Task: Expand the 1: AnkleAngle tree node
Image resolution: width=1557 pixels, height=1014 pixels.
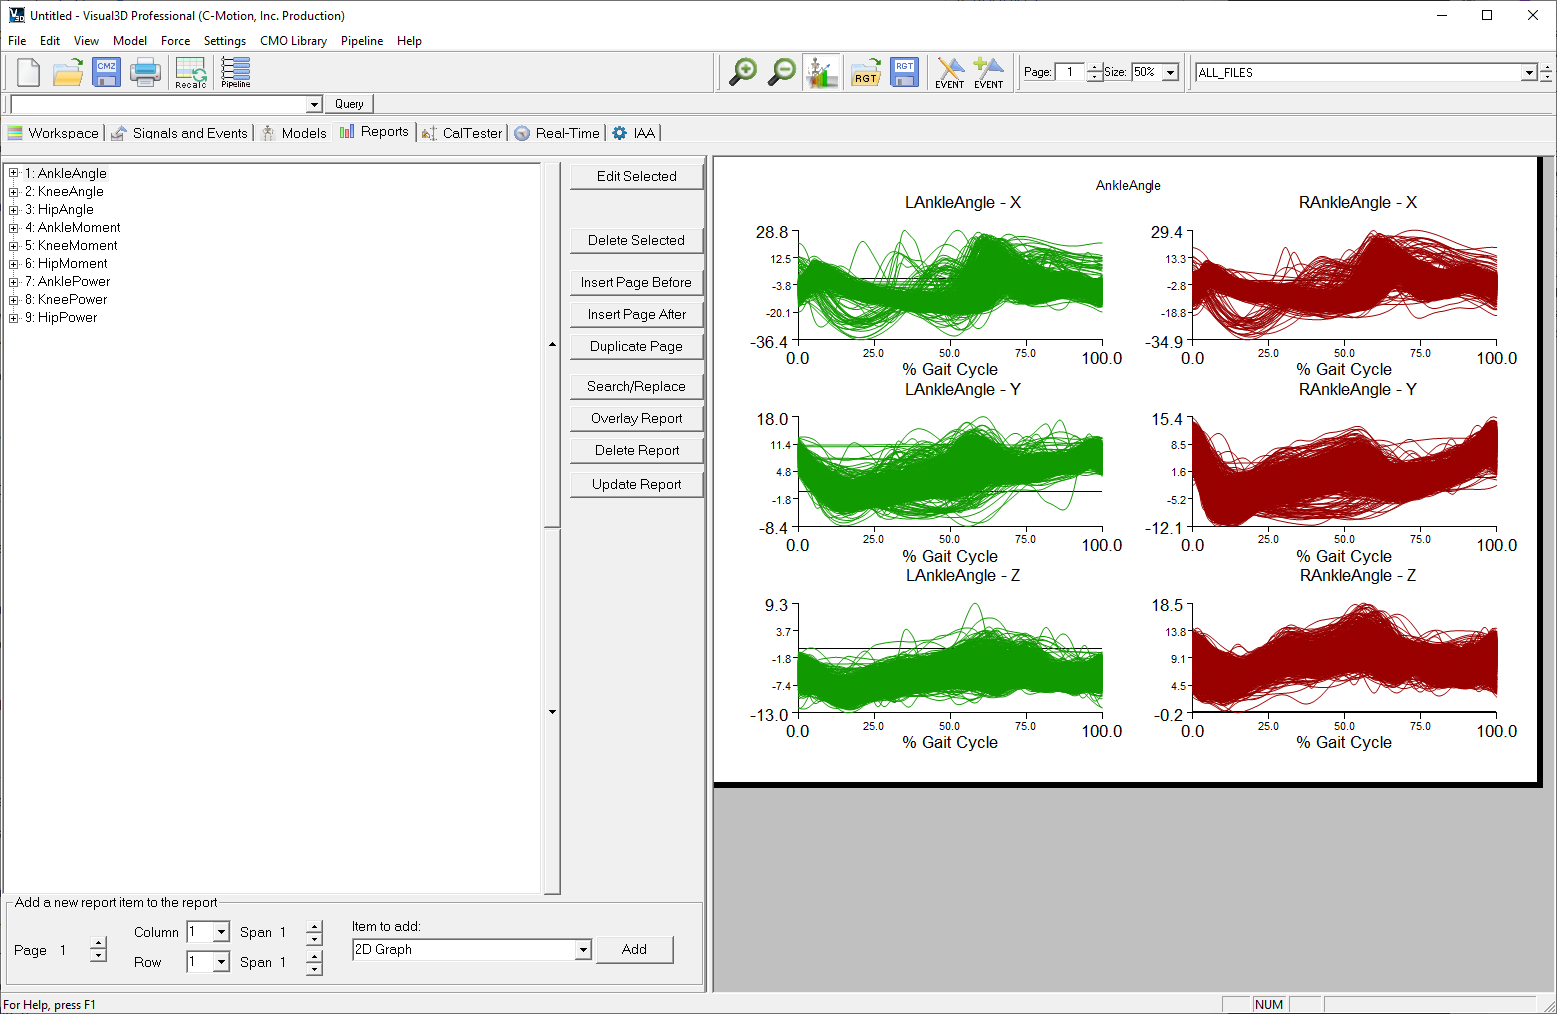Action: tap(14, 173)
